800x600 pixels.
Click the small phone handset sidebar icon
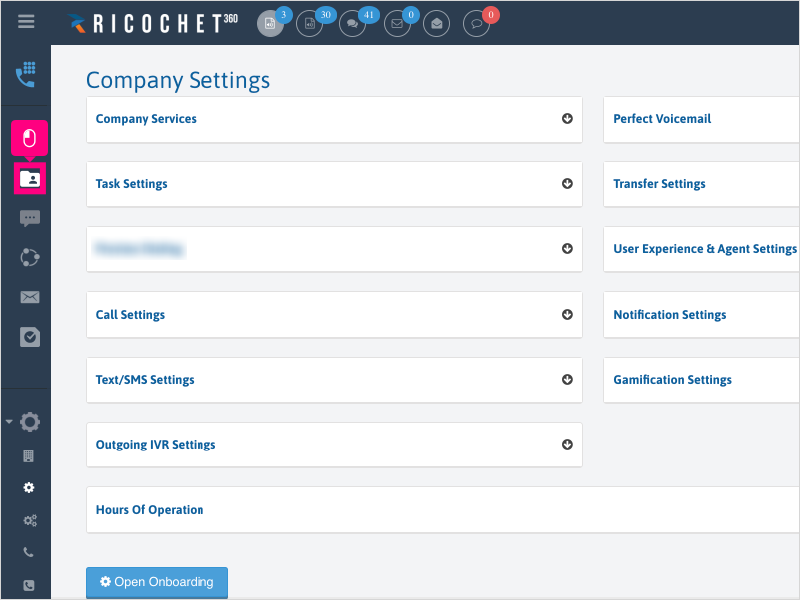click(x=29, y=552)
